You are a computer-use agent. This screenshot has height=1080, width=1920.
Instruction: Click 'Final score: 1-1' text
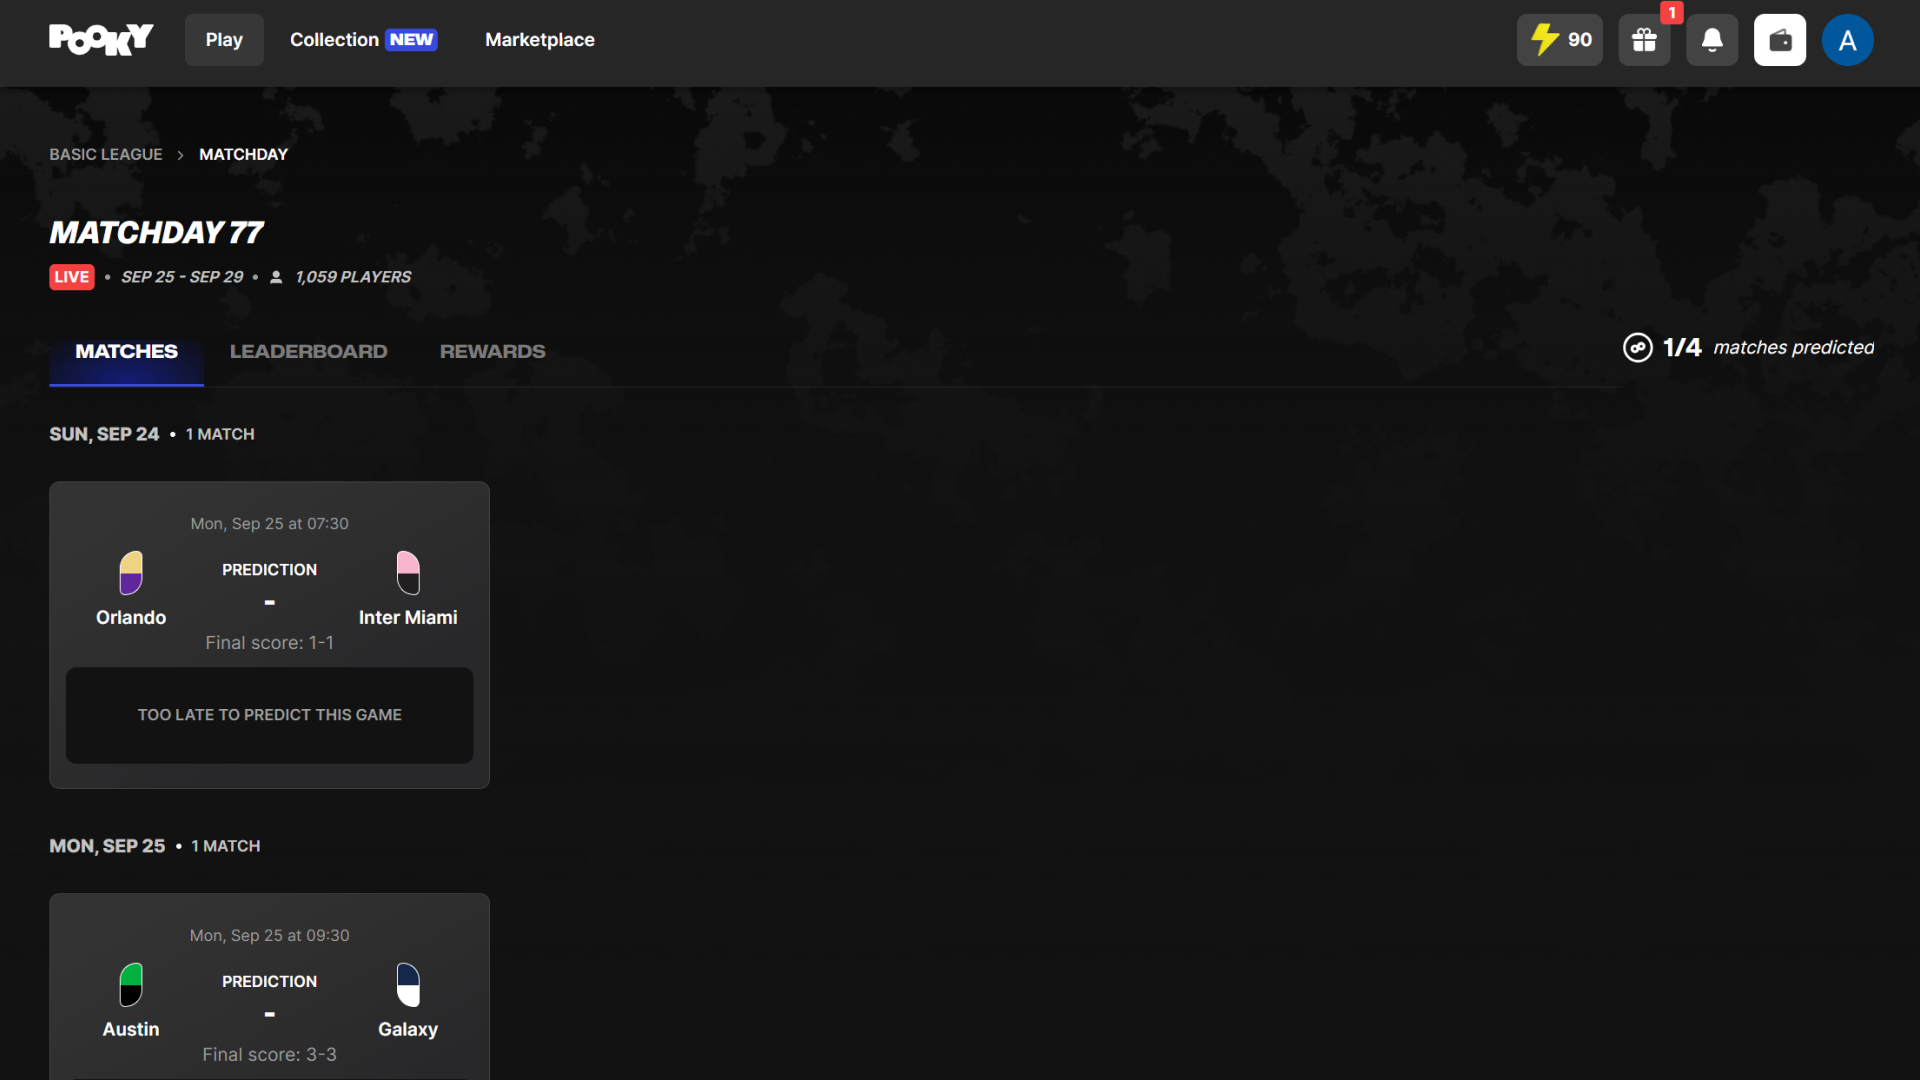(x=269, y=643)
